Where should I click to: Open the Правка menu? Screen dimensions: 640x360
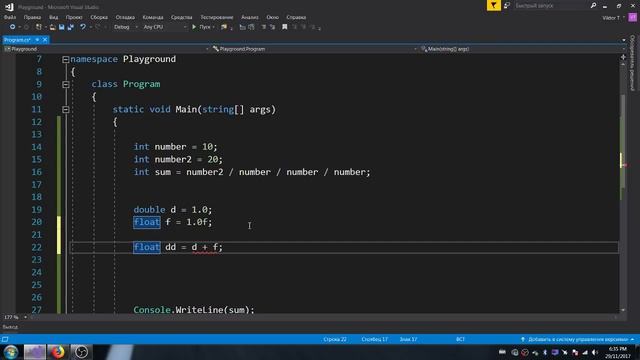pyautogui.click(x=32, y=17)
